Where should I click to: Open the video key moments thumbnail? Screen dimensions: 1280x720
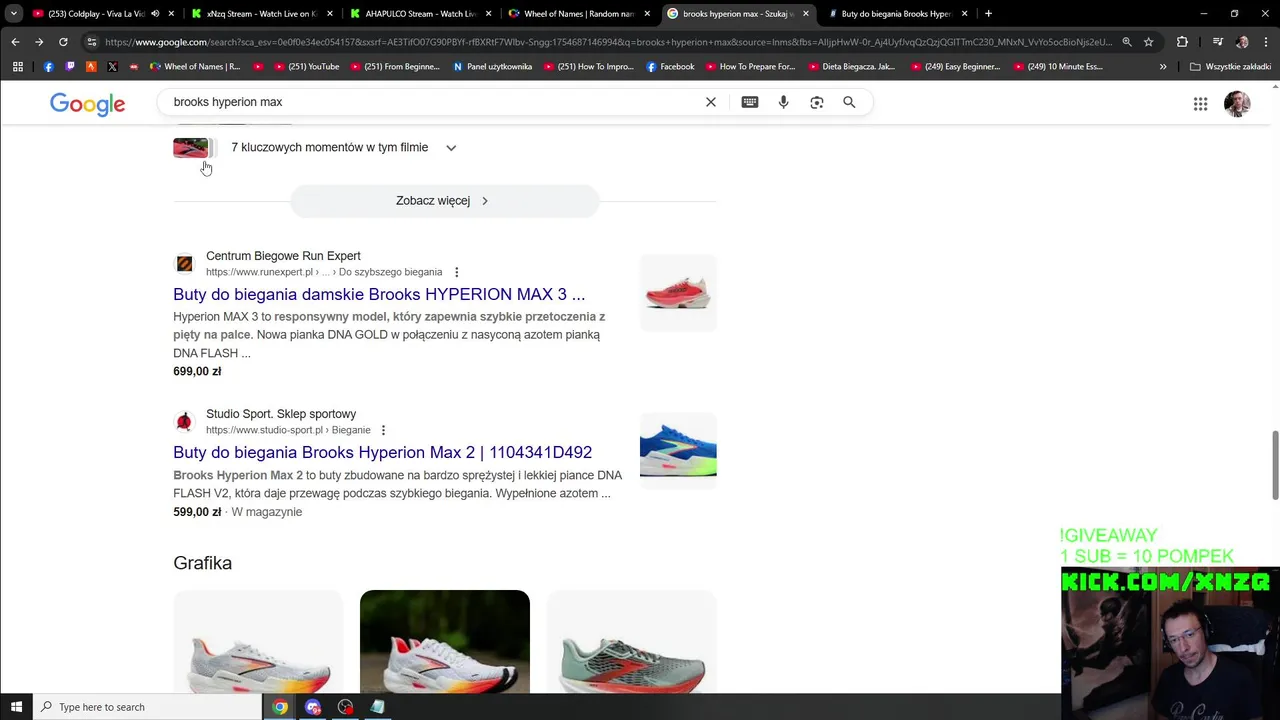192,148
